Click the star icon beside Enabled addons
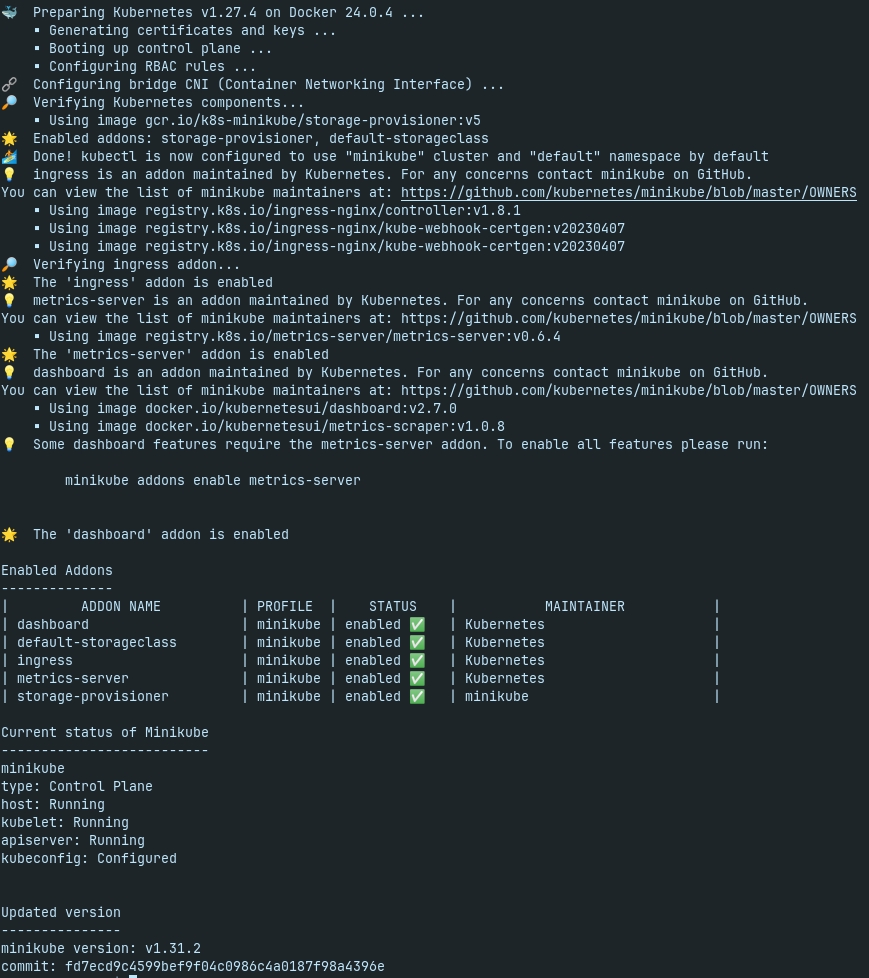This screenshot has height=978, width=869. [9, 138]
